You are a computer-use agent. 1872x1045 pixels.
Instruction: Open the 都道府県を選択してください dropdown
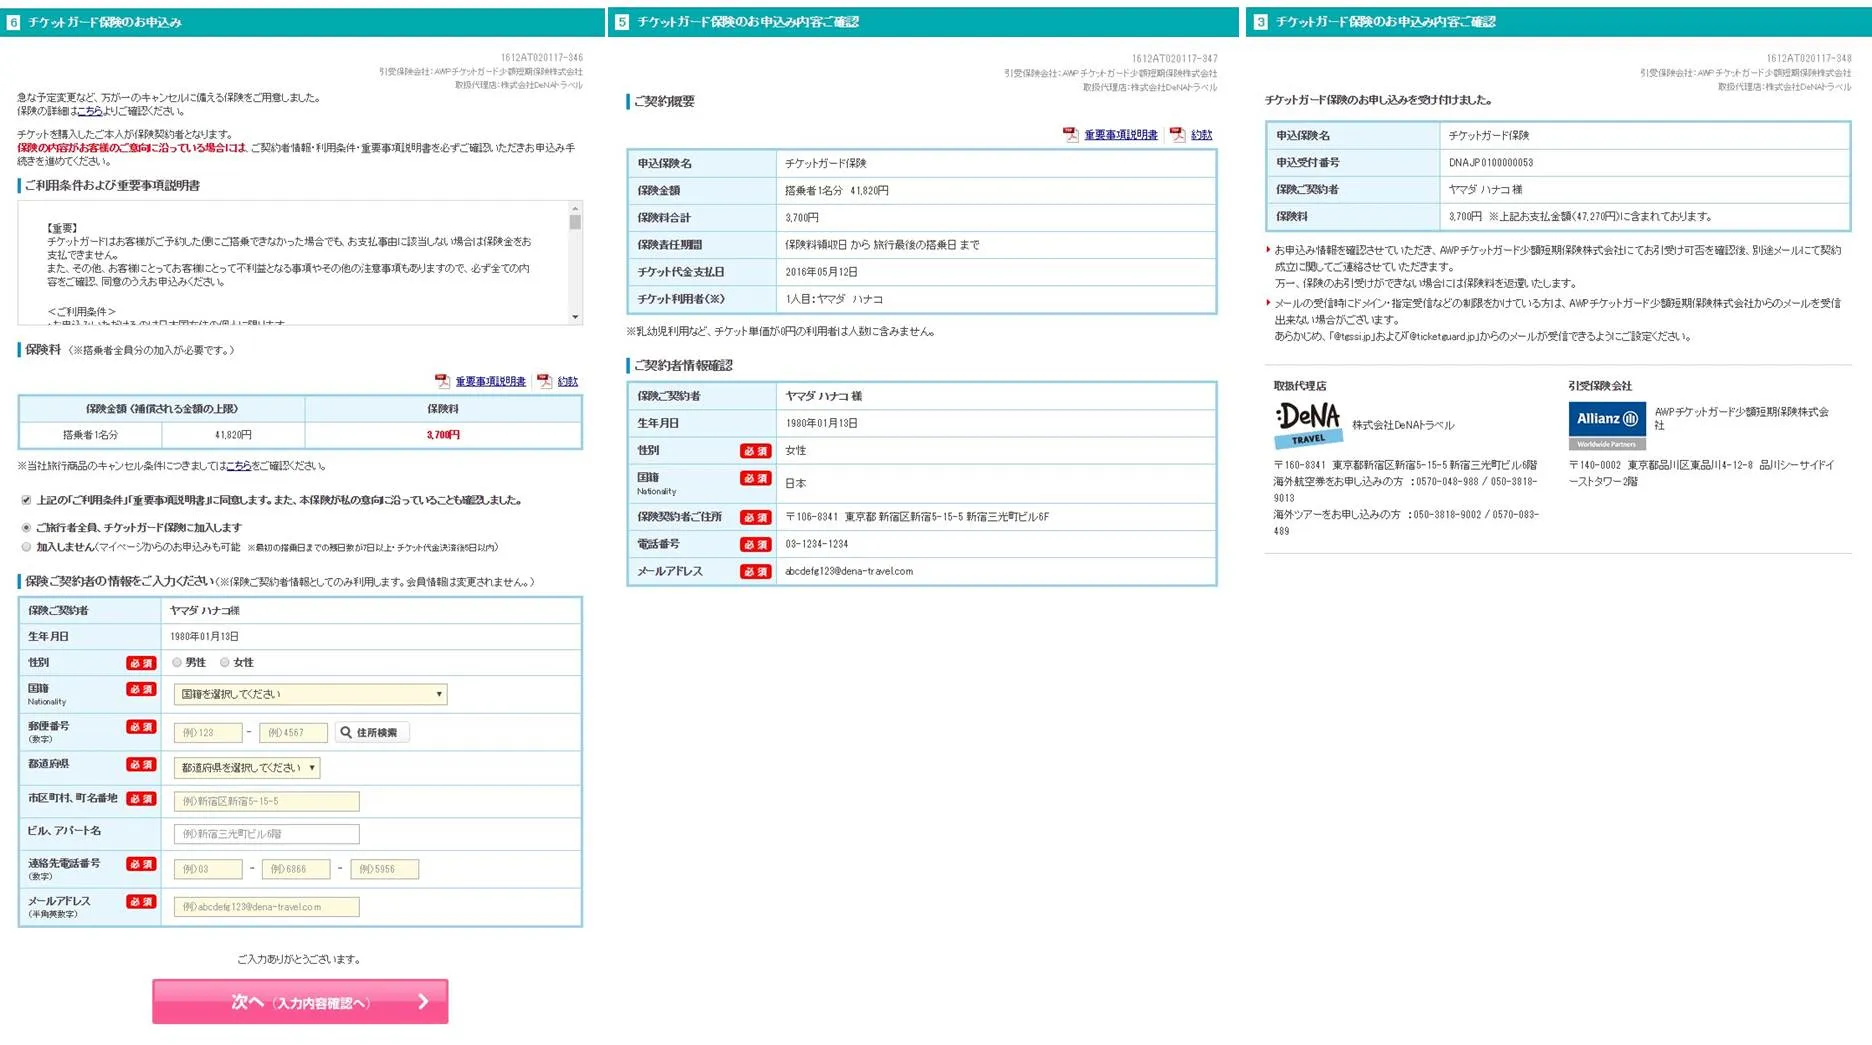pos(247,768)
